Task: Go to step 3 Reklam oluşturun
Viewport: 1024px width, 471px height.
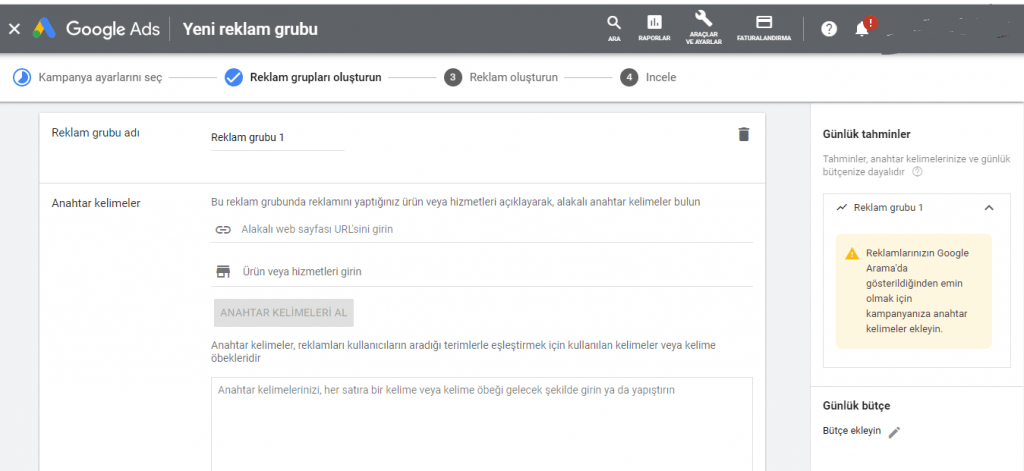Action: [x=501, y=78]
